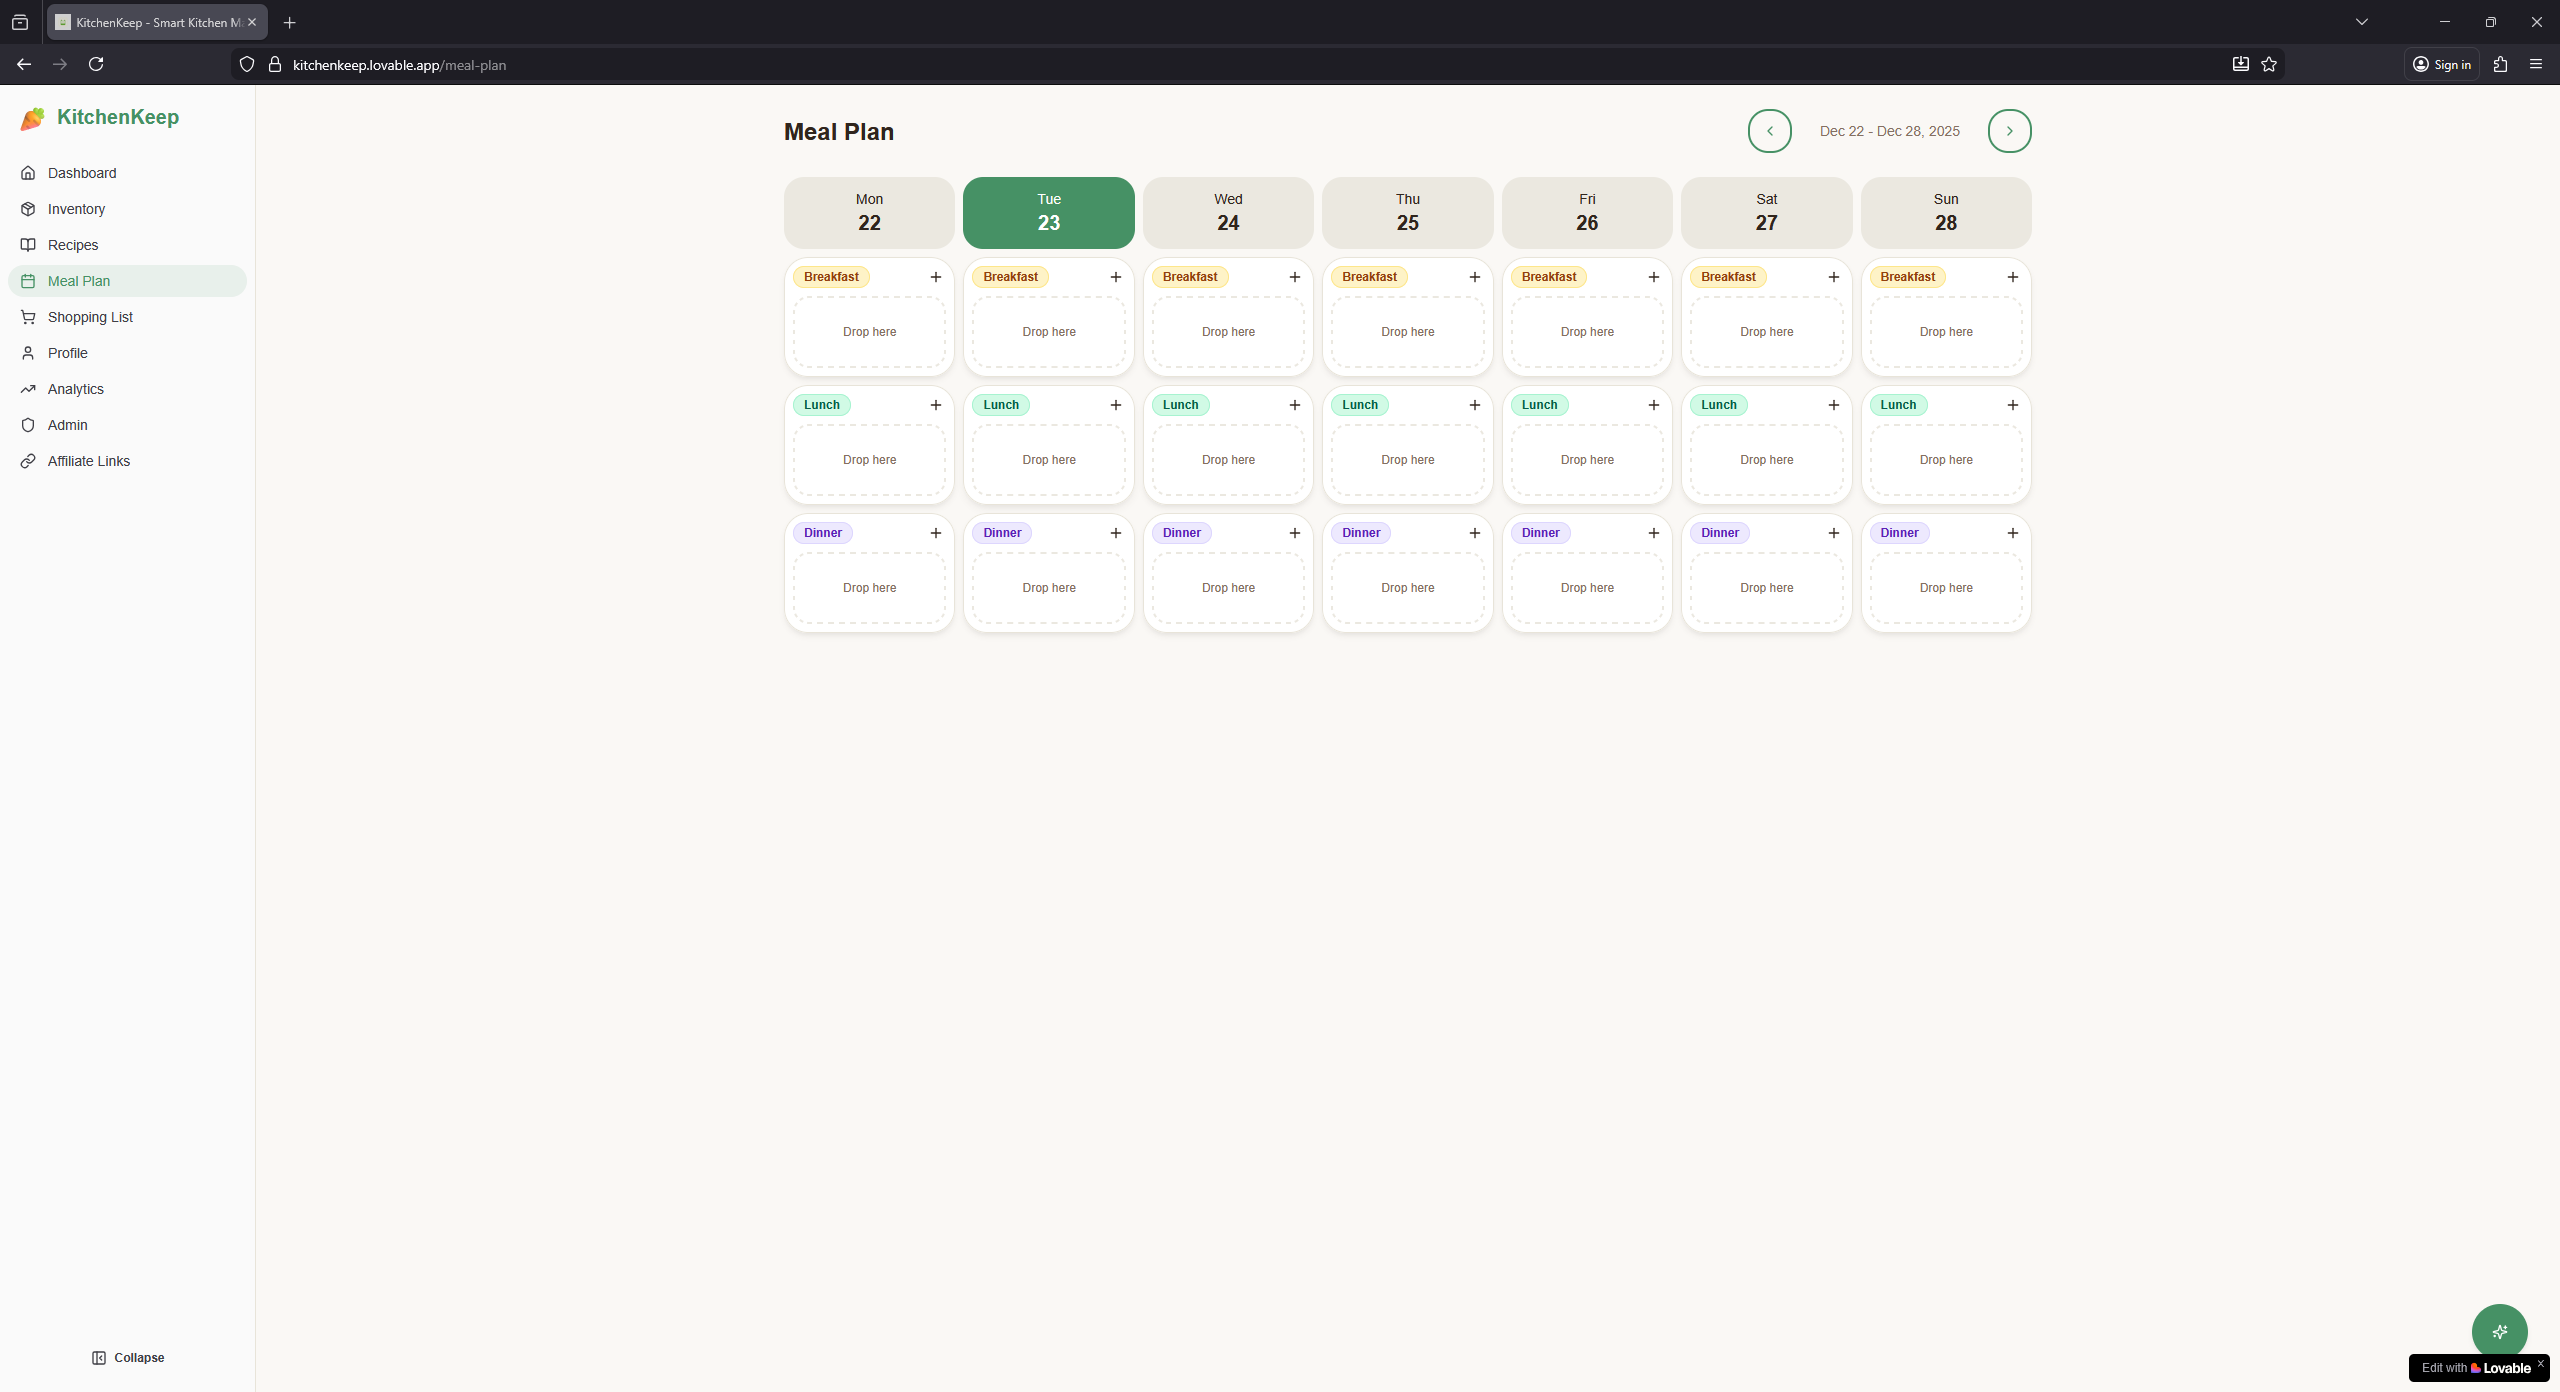Navigate to Analytics in the sidebar
Image resolution: width=2560 pixels, height=1392 pixels.
75,389
